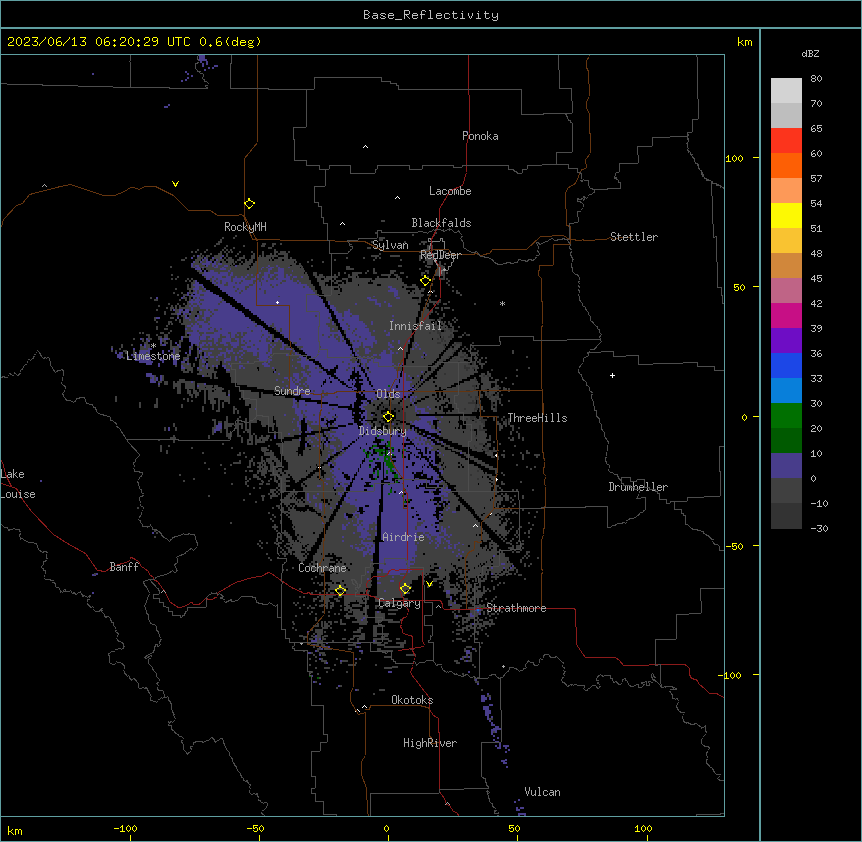Viewport: 862px width, 842px height.
Task: Click the Limestone map label
Action: [153, 356]
